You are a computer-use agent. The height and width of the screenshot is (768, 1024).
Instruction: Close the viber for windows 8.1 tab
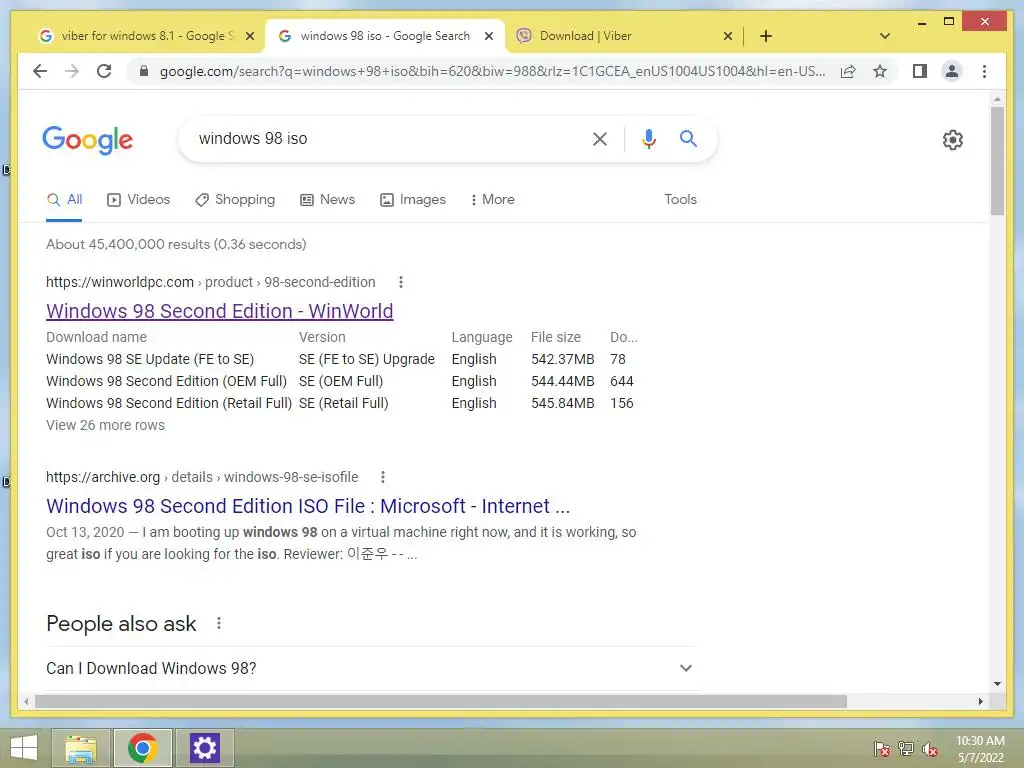pyautogui.click(x=249, y=36)
